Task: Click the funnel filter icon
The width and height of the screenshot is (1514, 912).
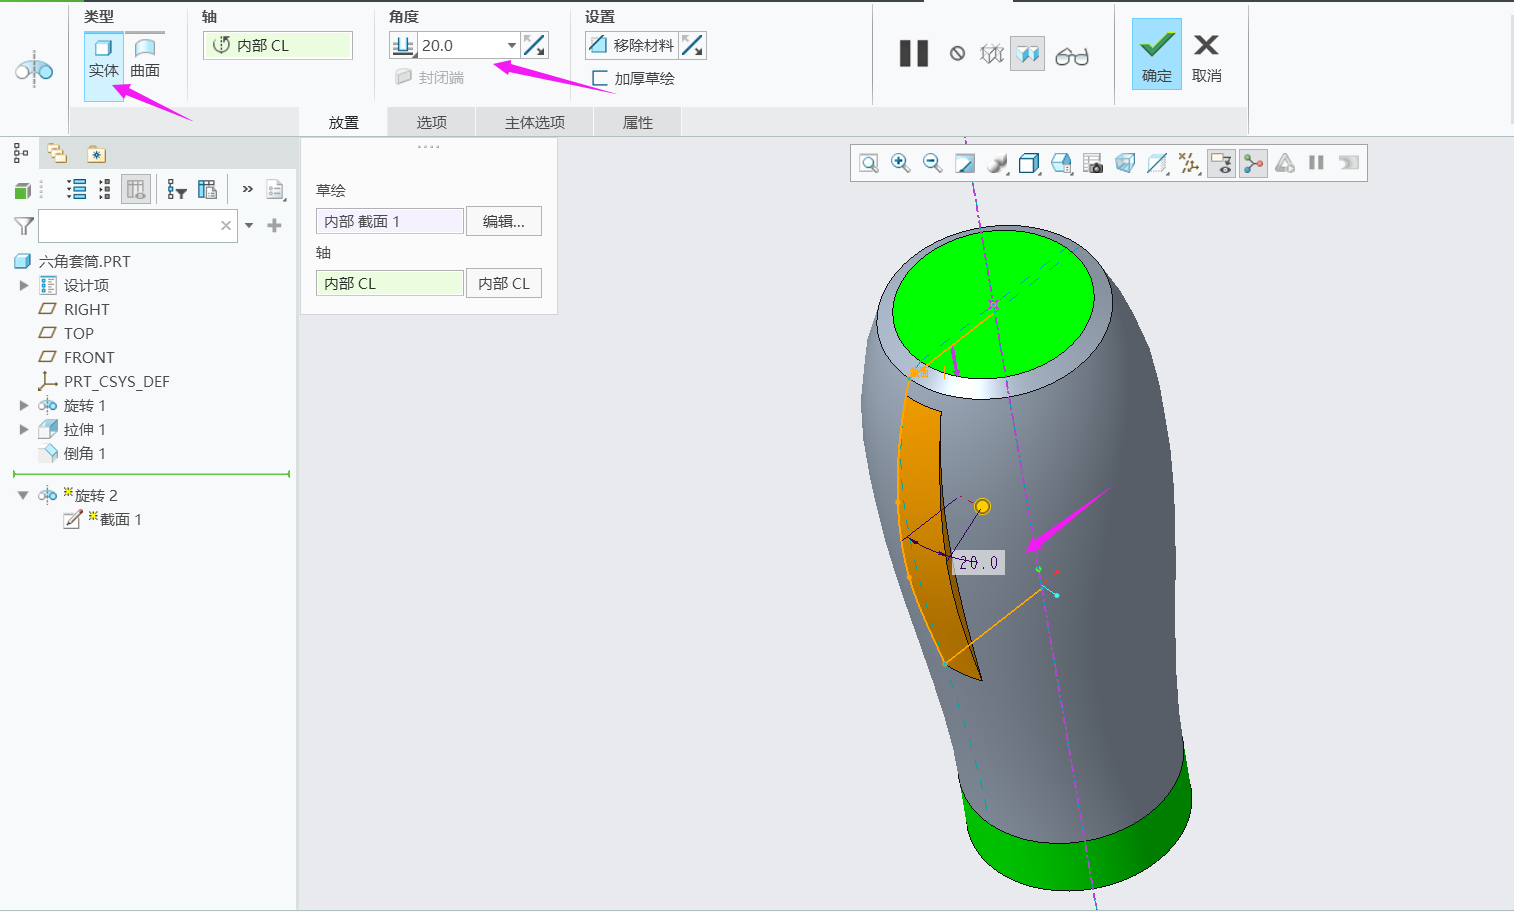Action: (24, 226)
